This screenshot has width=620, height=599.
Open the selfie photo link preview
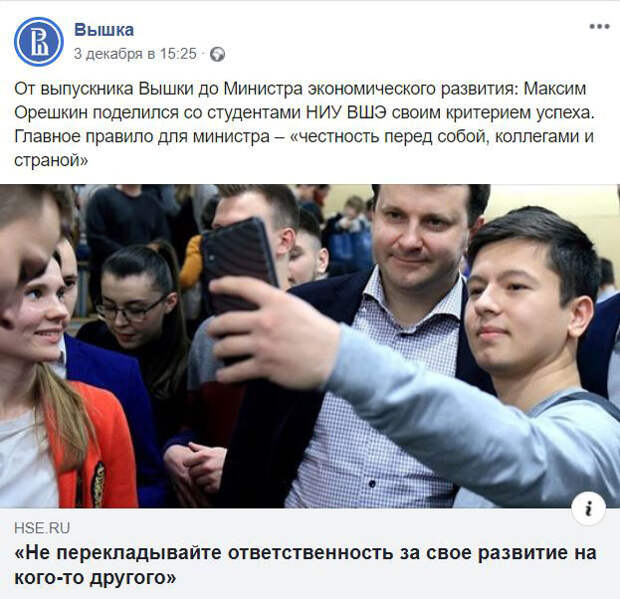click(310, 346)
